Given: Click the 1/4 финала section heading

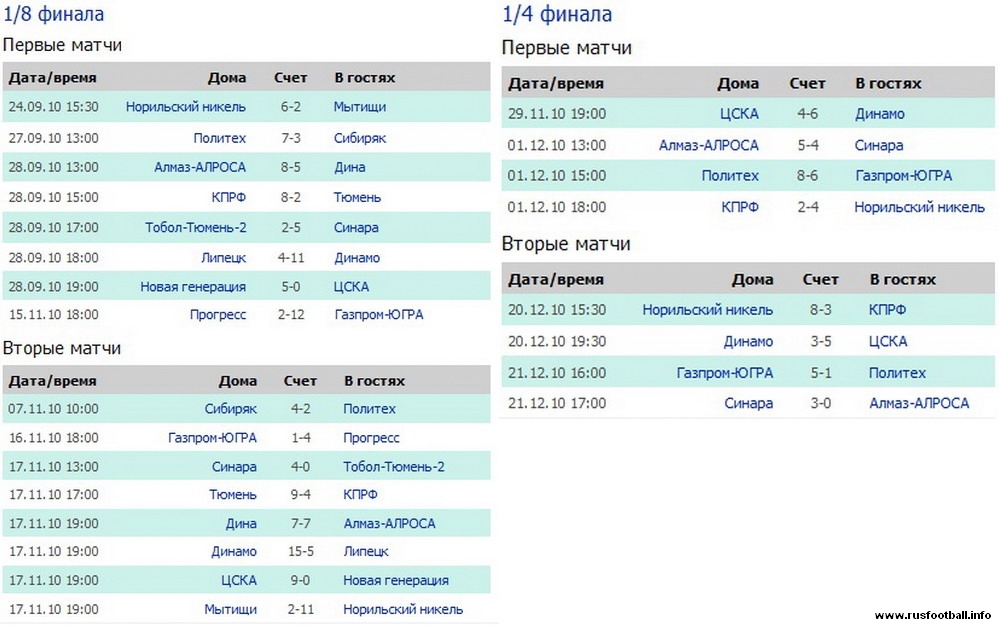Looking at the screenshot, I should coord(556,15).
